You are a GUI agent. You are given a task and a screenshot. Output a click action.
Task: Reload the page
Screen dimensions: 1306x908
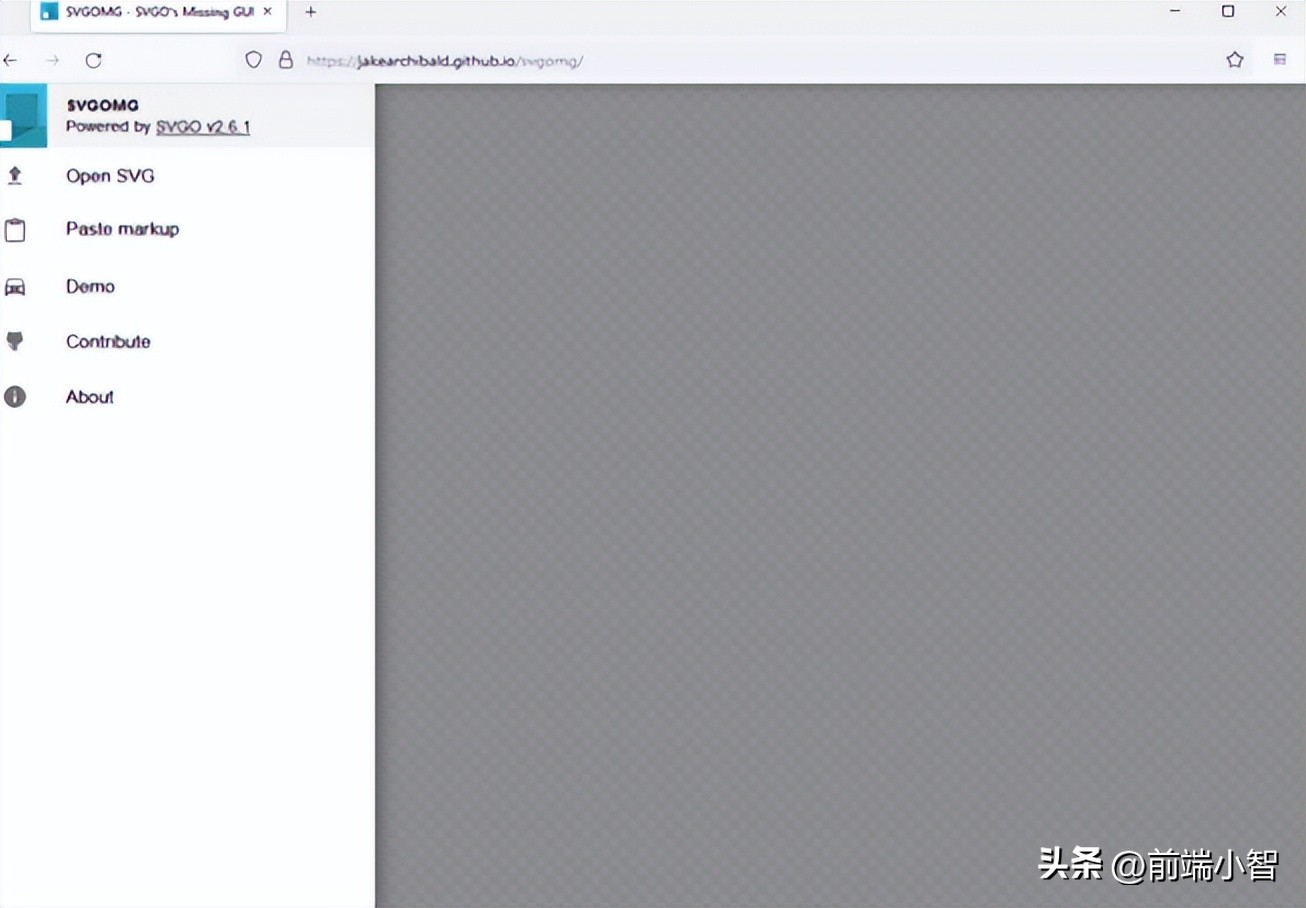tap(93, 60)
